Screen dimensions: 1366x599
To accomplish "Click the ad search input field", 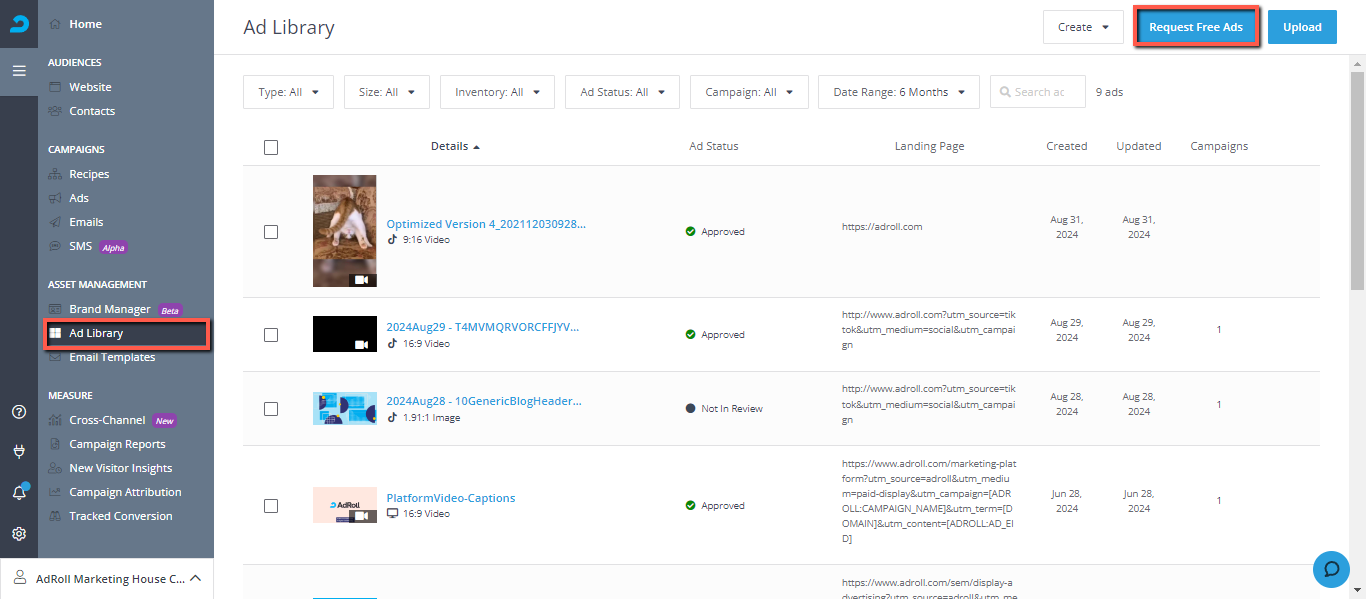I will coord(1038,92).
